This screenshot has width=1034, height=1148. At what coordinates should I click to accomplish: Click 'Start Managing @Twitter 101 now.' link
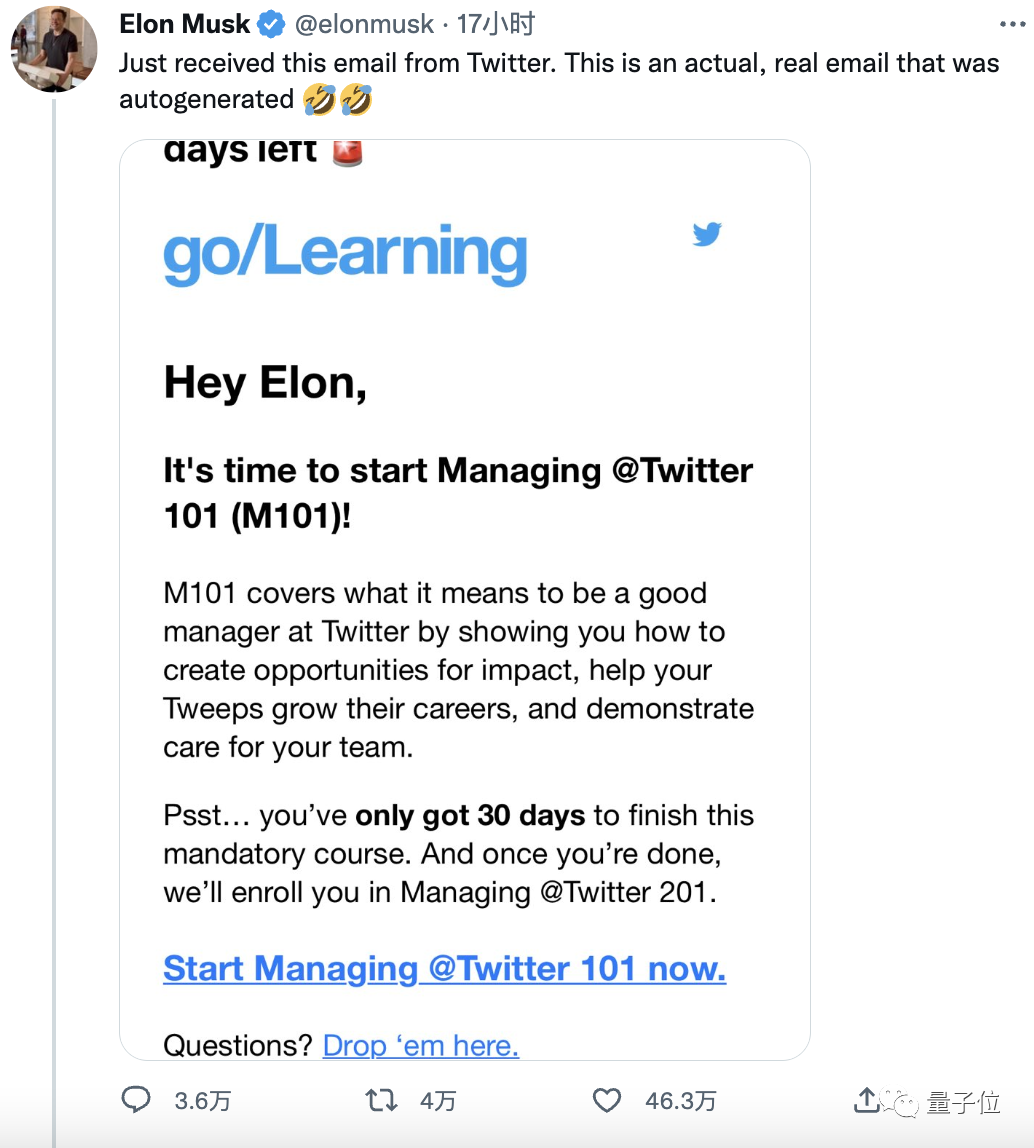(x=444, y=968)
